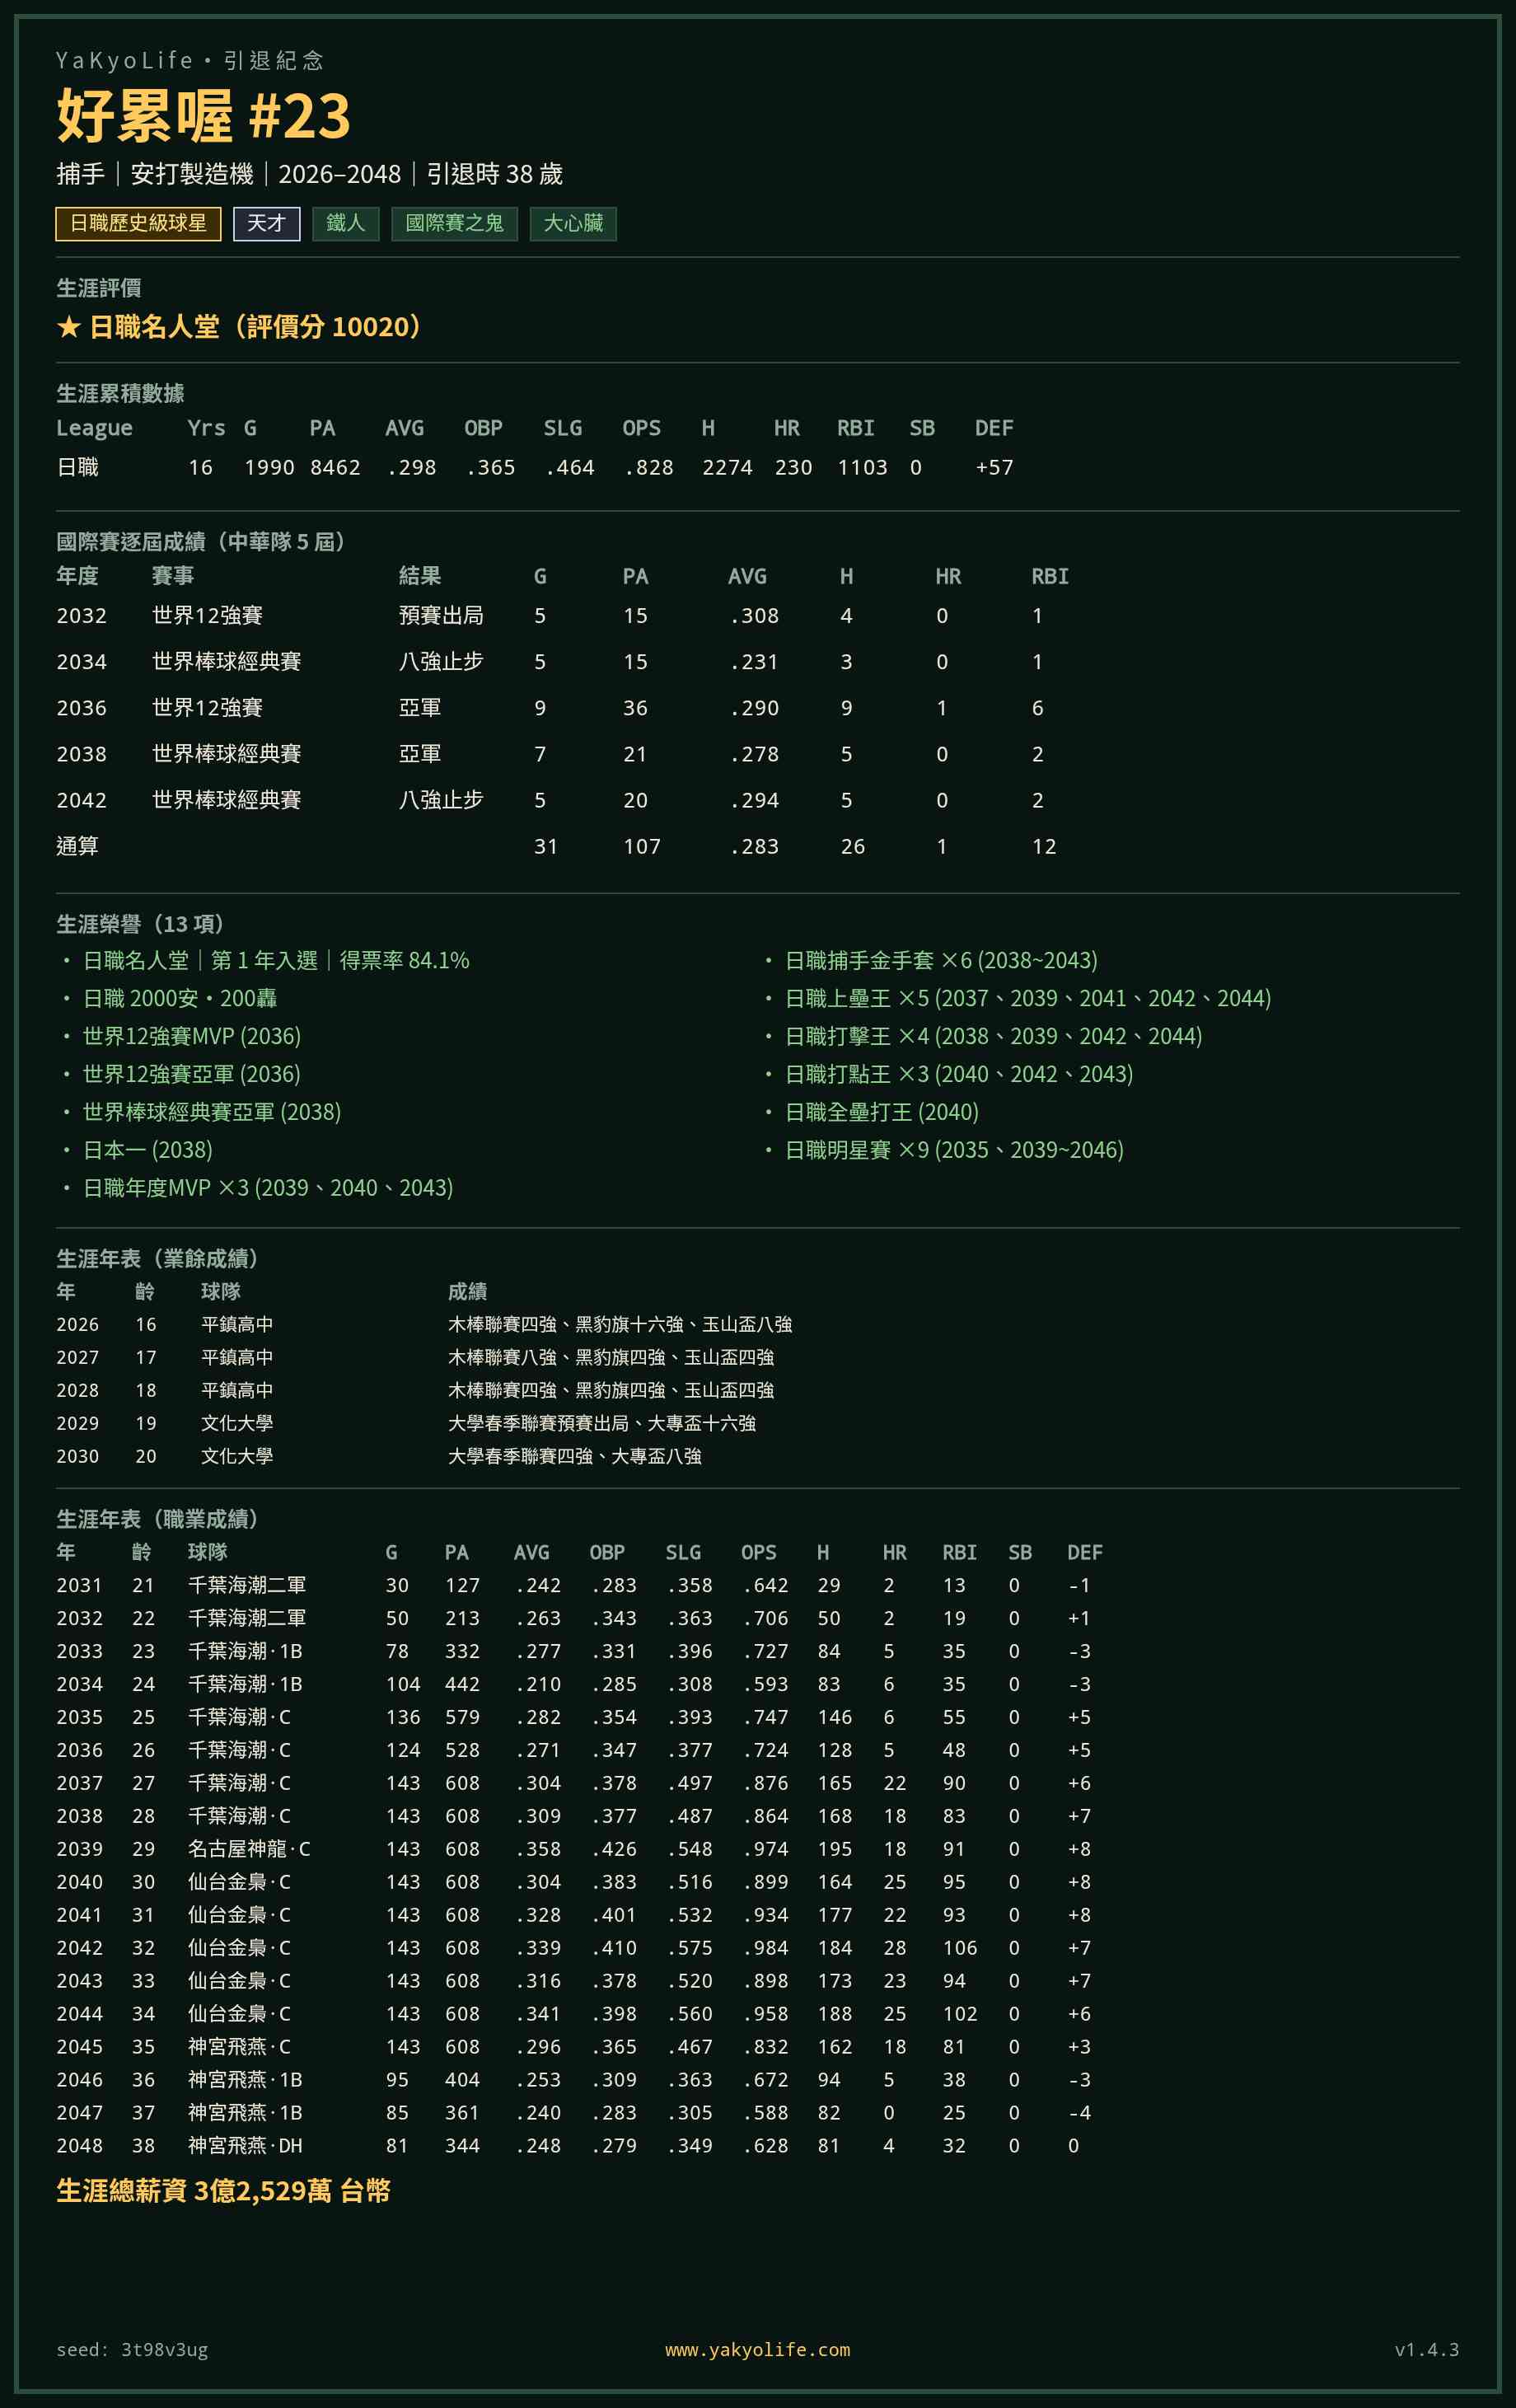Click the 日職捕手金手套 ×6 honor entry

pyautogui.click(x=941, y=960)
